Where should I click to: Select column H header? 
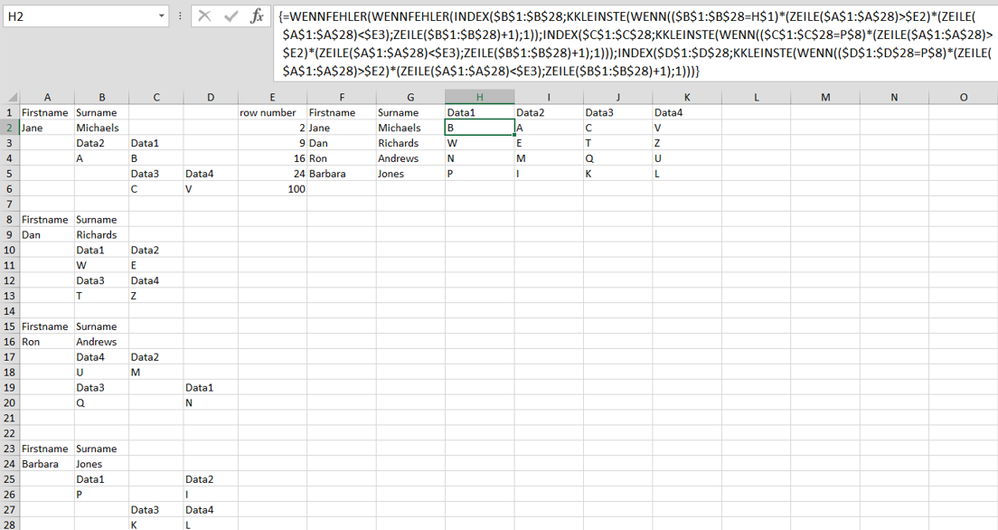pyautogui.click(x=480, y=97)
